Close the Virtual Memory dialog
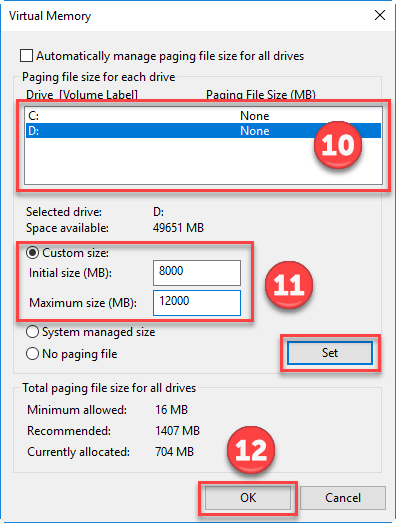 coord(380,15)
